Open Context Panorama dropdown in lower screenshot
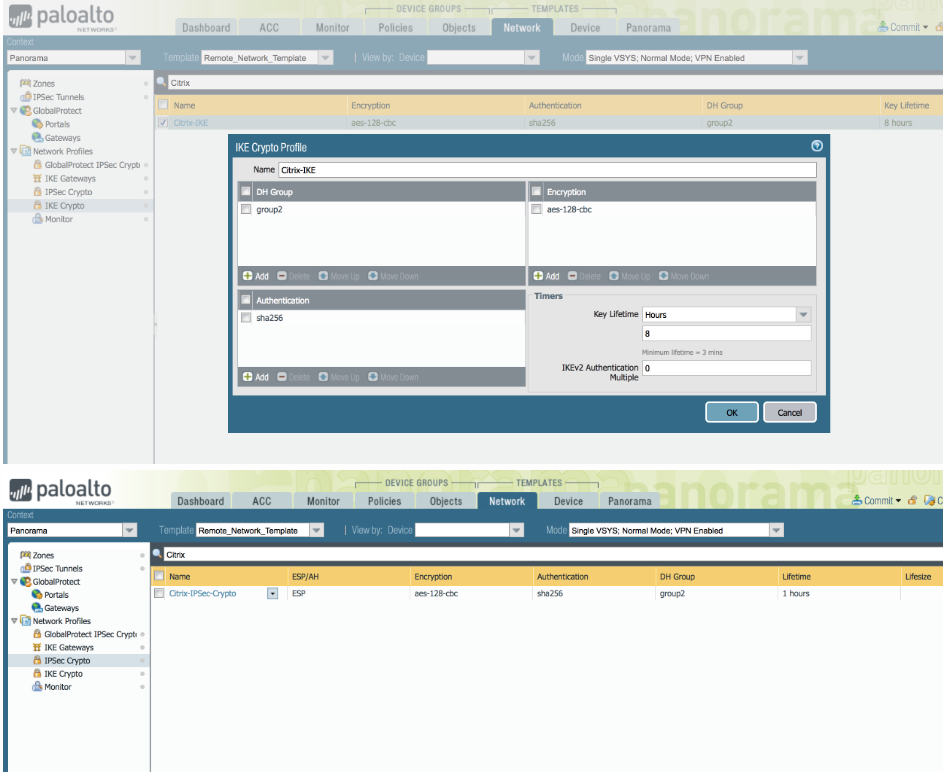 click(129, 530)
